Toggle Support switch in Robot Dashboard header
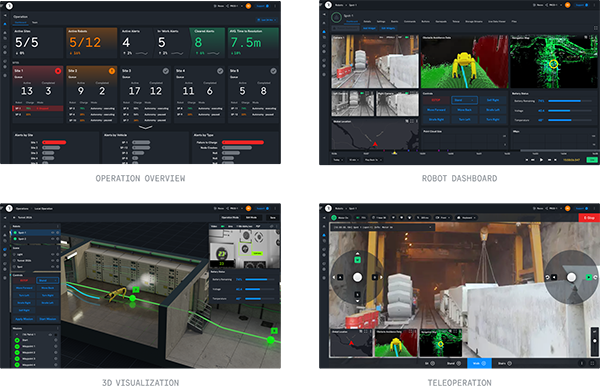 [587, 5]
